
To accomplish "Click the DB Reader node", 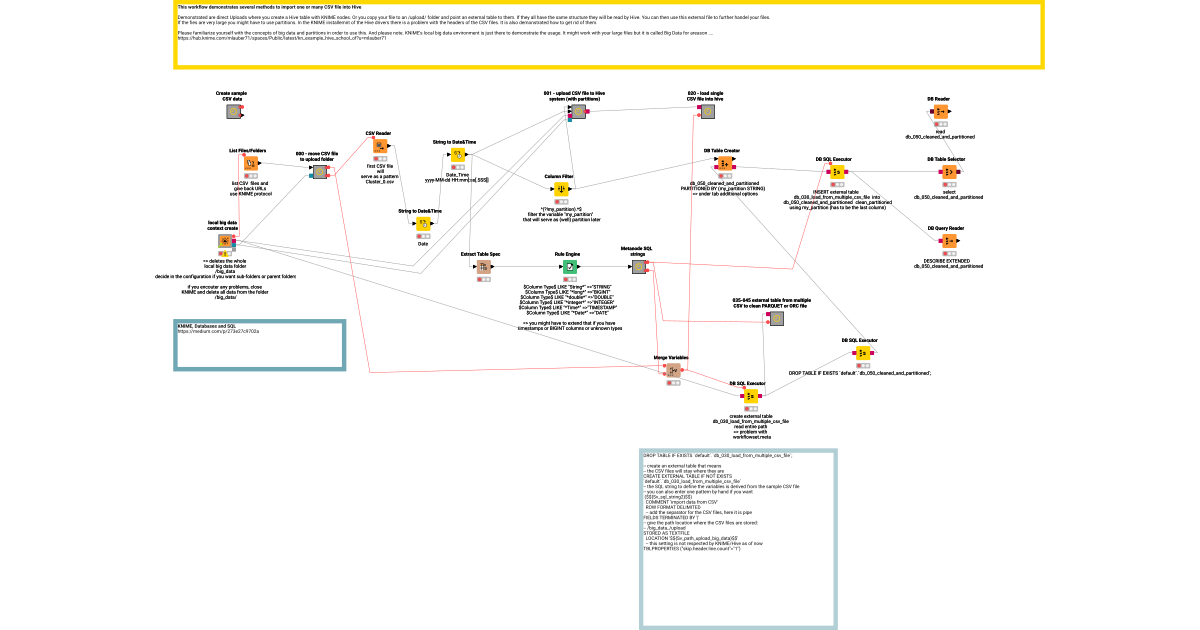I will [940, 112].
